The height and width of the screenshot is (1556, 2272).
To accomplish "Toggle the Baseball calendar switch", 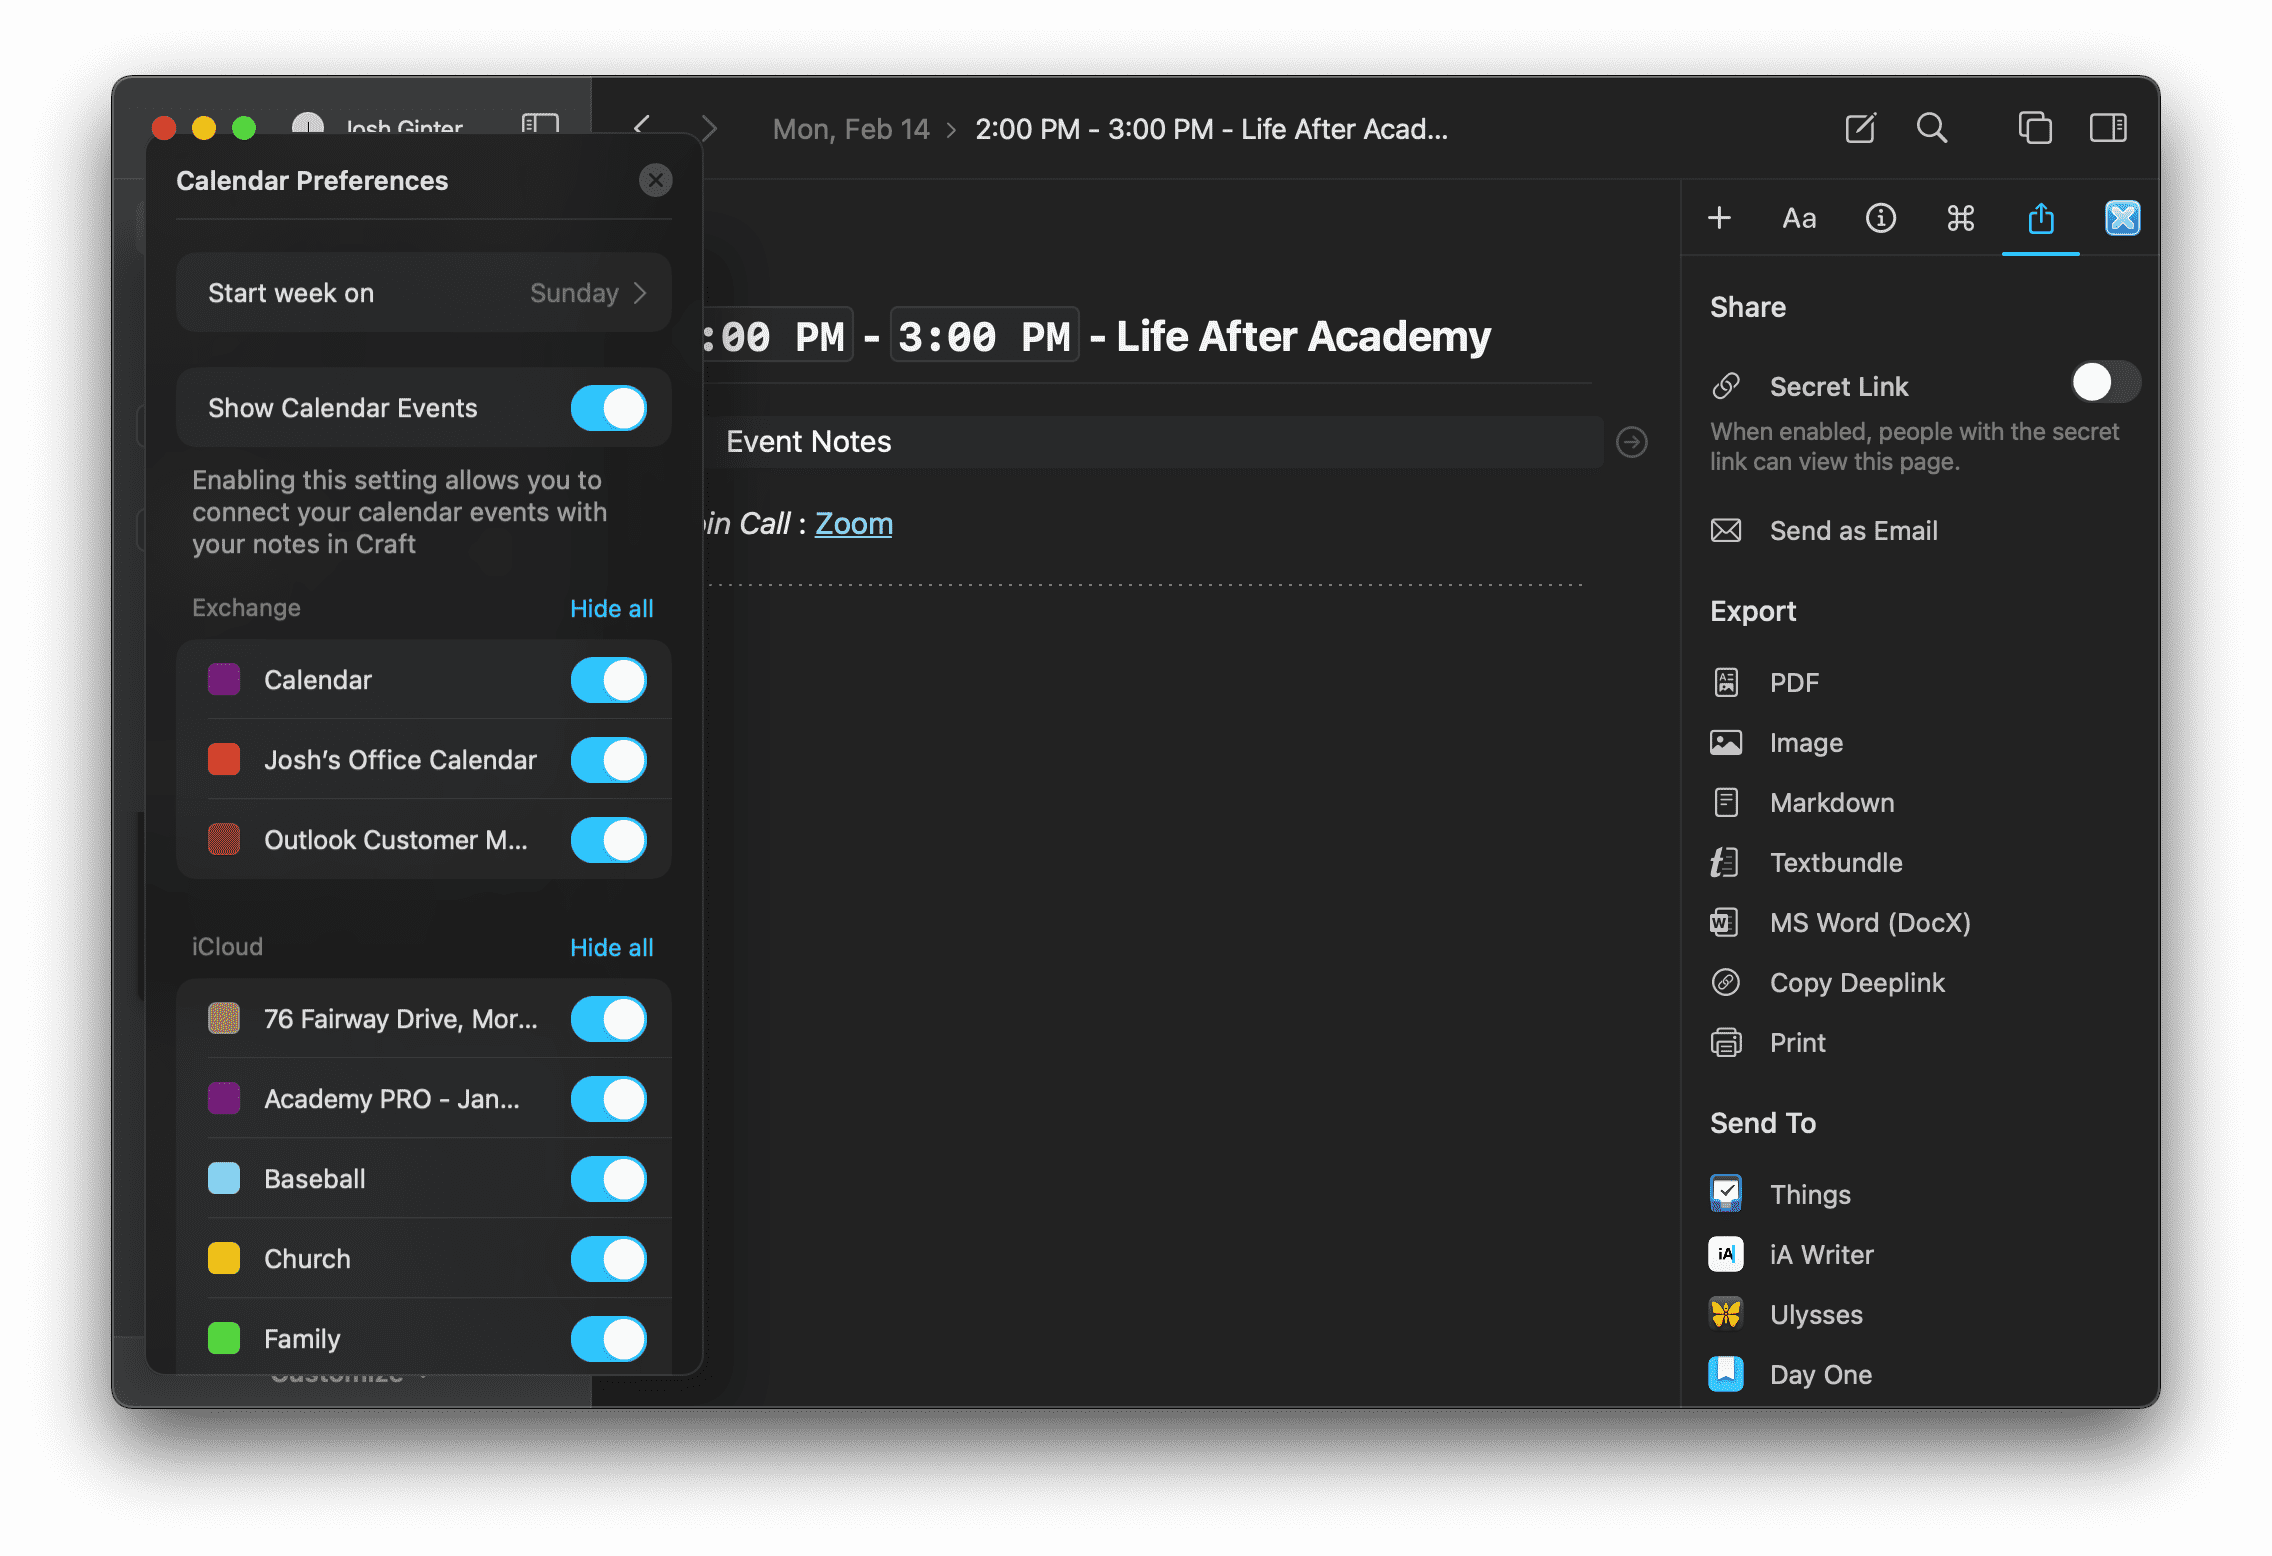I will [x=609, y=1179].
